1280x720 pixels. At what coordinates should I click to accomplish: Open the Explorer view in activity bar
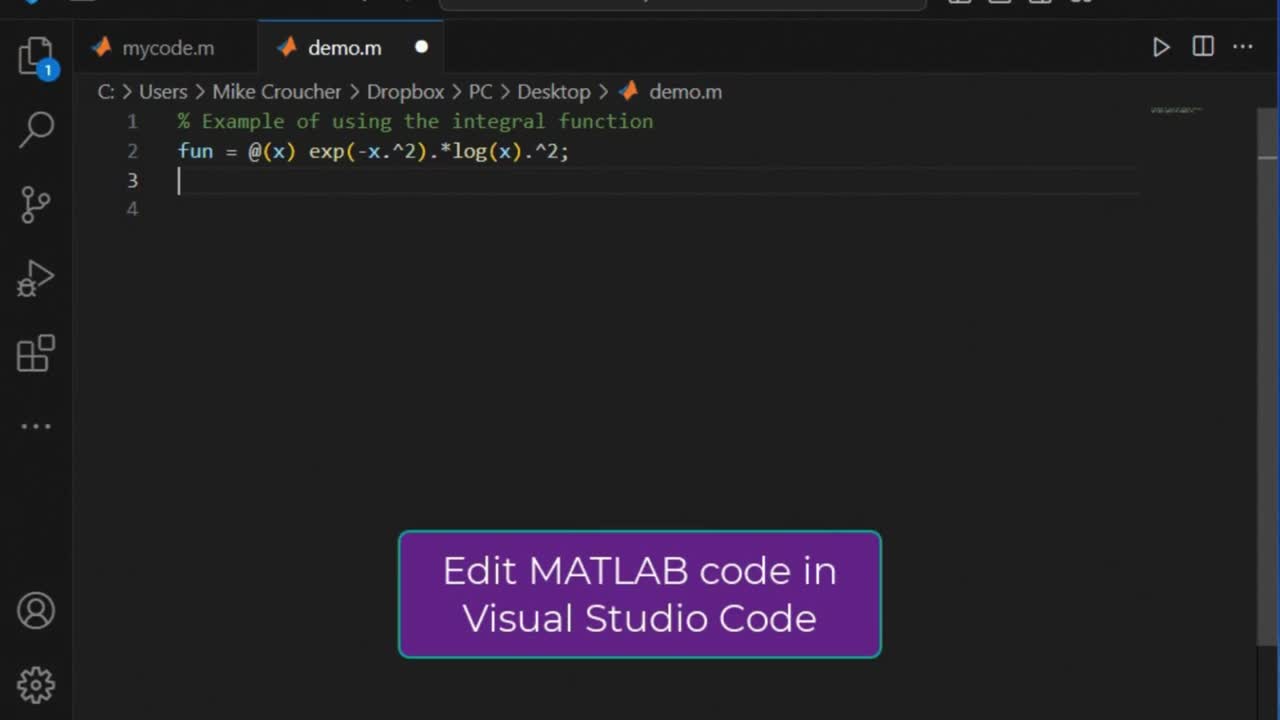point(36,56)
